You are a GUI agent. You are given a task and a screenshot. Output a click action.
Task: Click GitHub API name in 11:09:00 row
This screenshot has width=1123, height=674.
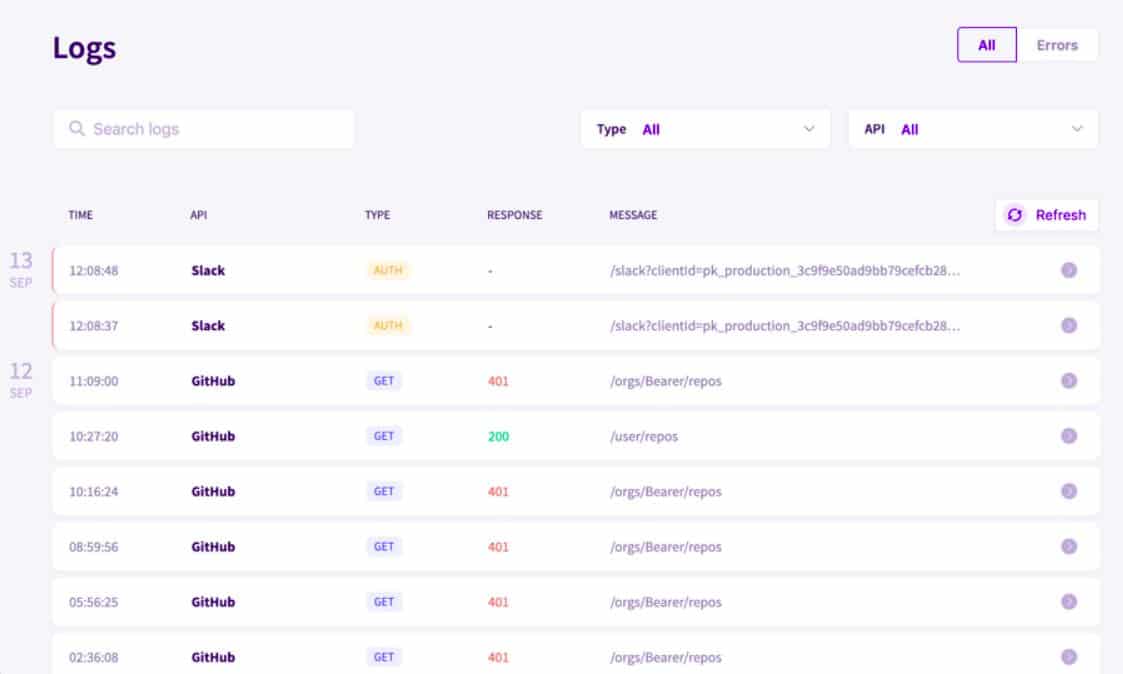(x=213, y=380)
